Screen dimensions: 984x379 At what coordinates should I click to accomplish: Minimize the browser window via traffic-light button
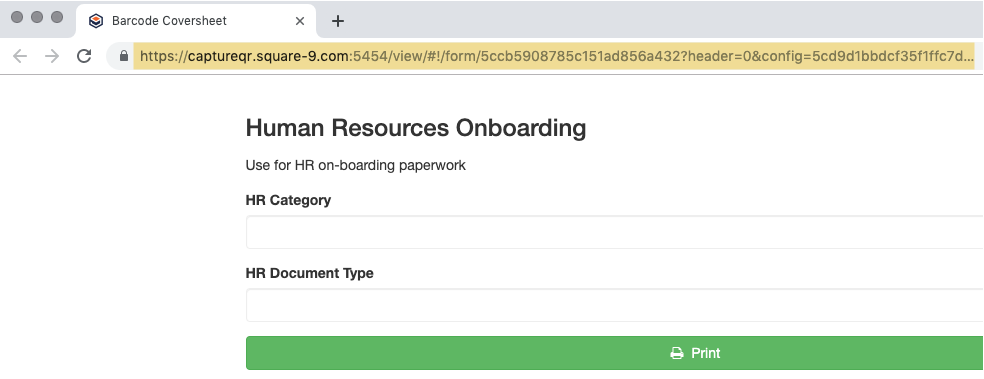click(37, 17)
